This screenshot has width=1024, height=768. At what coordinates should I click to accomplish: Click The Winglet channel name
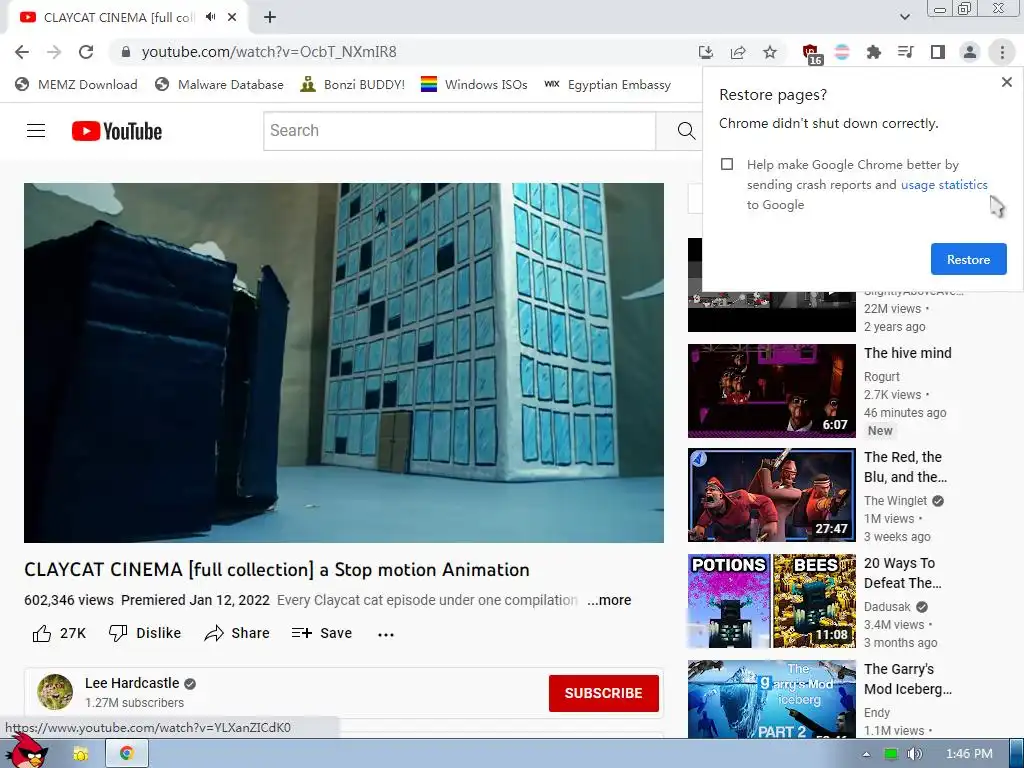click(895, 501)
